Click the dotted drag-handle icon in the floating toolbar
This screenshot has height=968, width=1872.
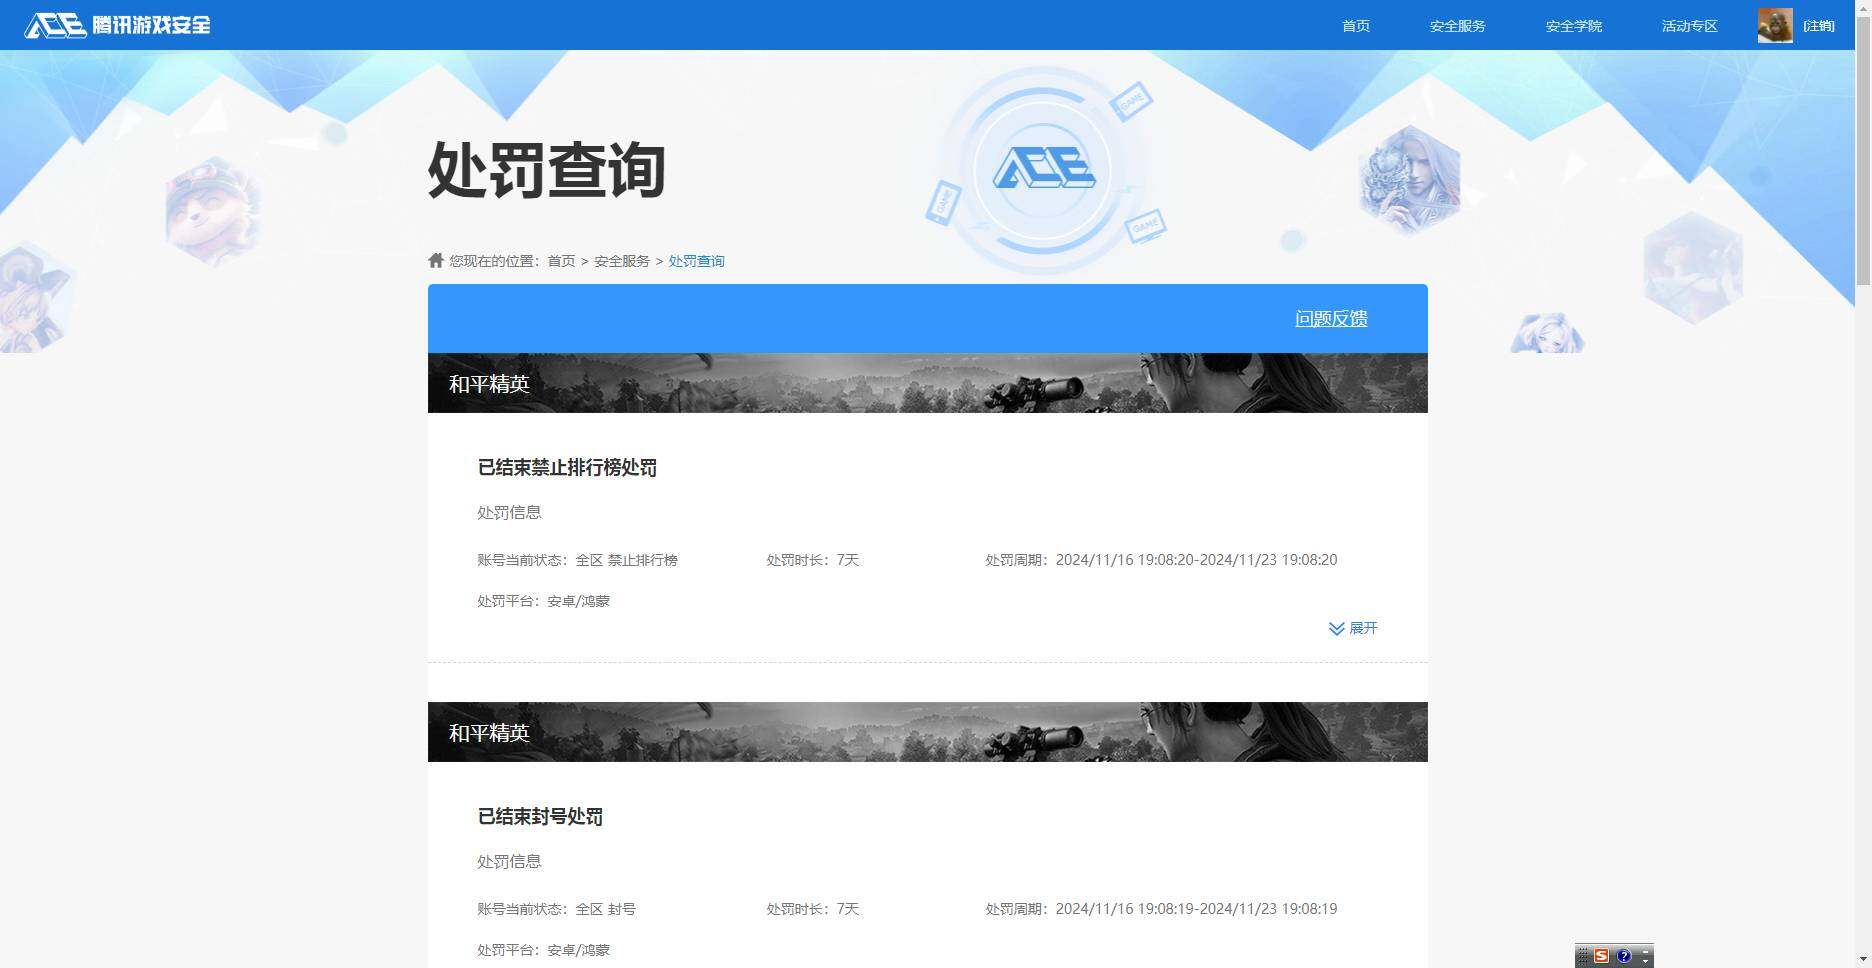(1583, 957)
